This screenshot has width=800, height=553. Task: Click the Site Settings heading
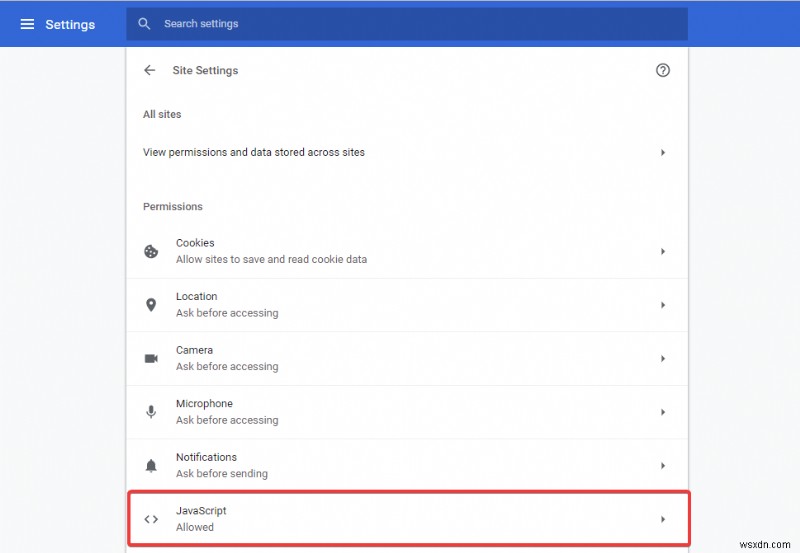tap(205, 70)
